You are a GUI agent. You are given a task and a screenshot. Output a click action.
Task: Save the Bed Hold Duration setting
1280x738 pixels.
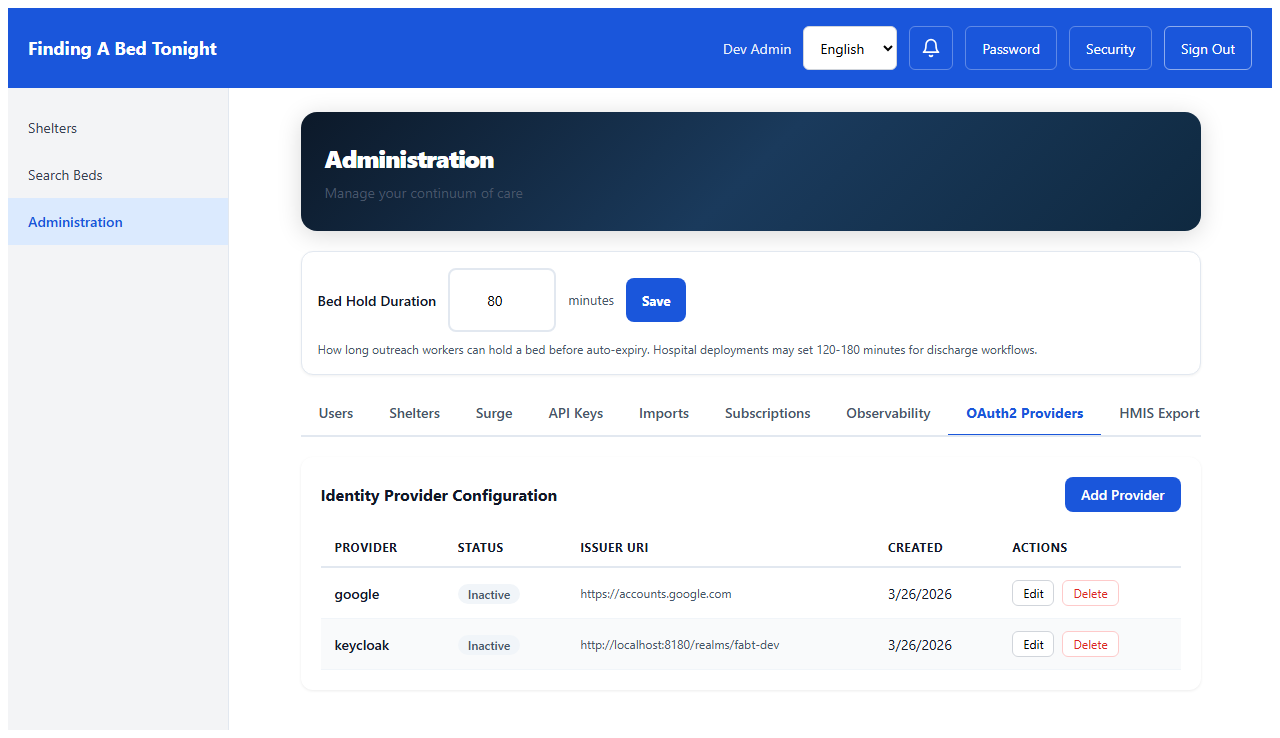pyautogui.click(x=655, y=300)
